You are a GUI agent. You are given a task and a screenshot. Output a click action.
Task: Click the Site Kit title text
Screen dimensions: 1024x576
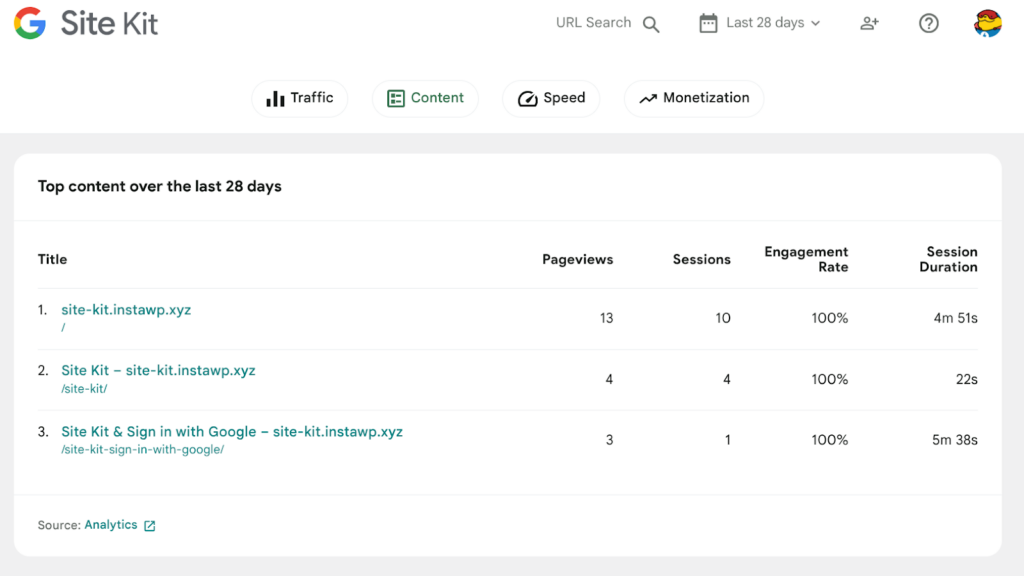pos(109,23)
